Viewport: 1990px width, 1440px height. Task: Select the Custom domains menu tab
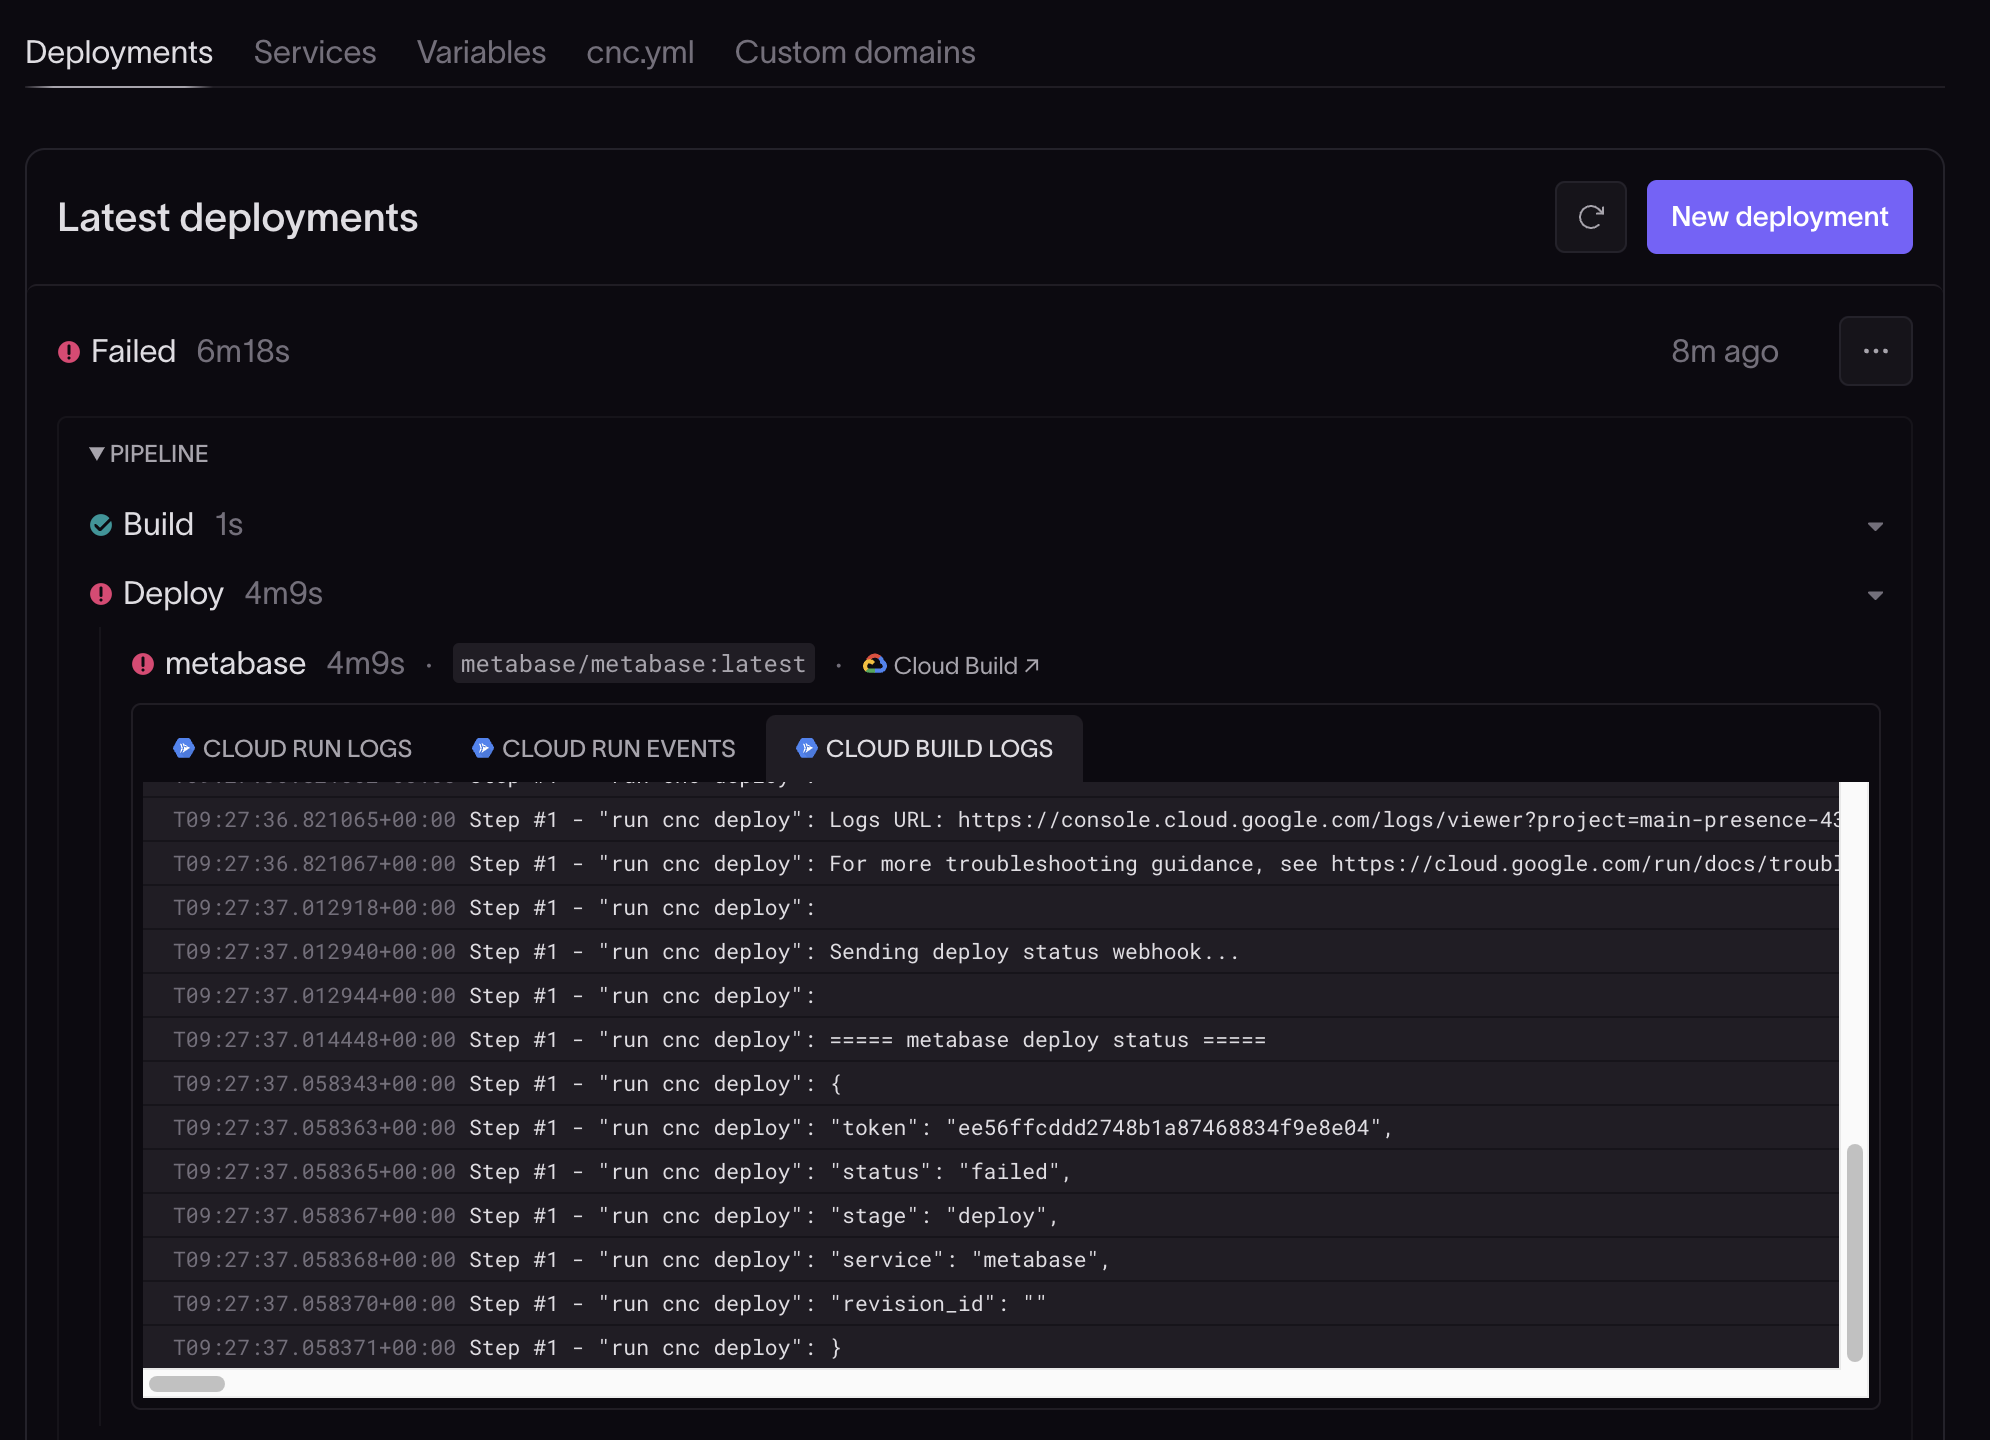(854, 51)
